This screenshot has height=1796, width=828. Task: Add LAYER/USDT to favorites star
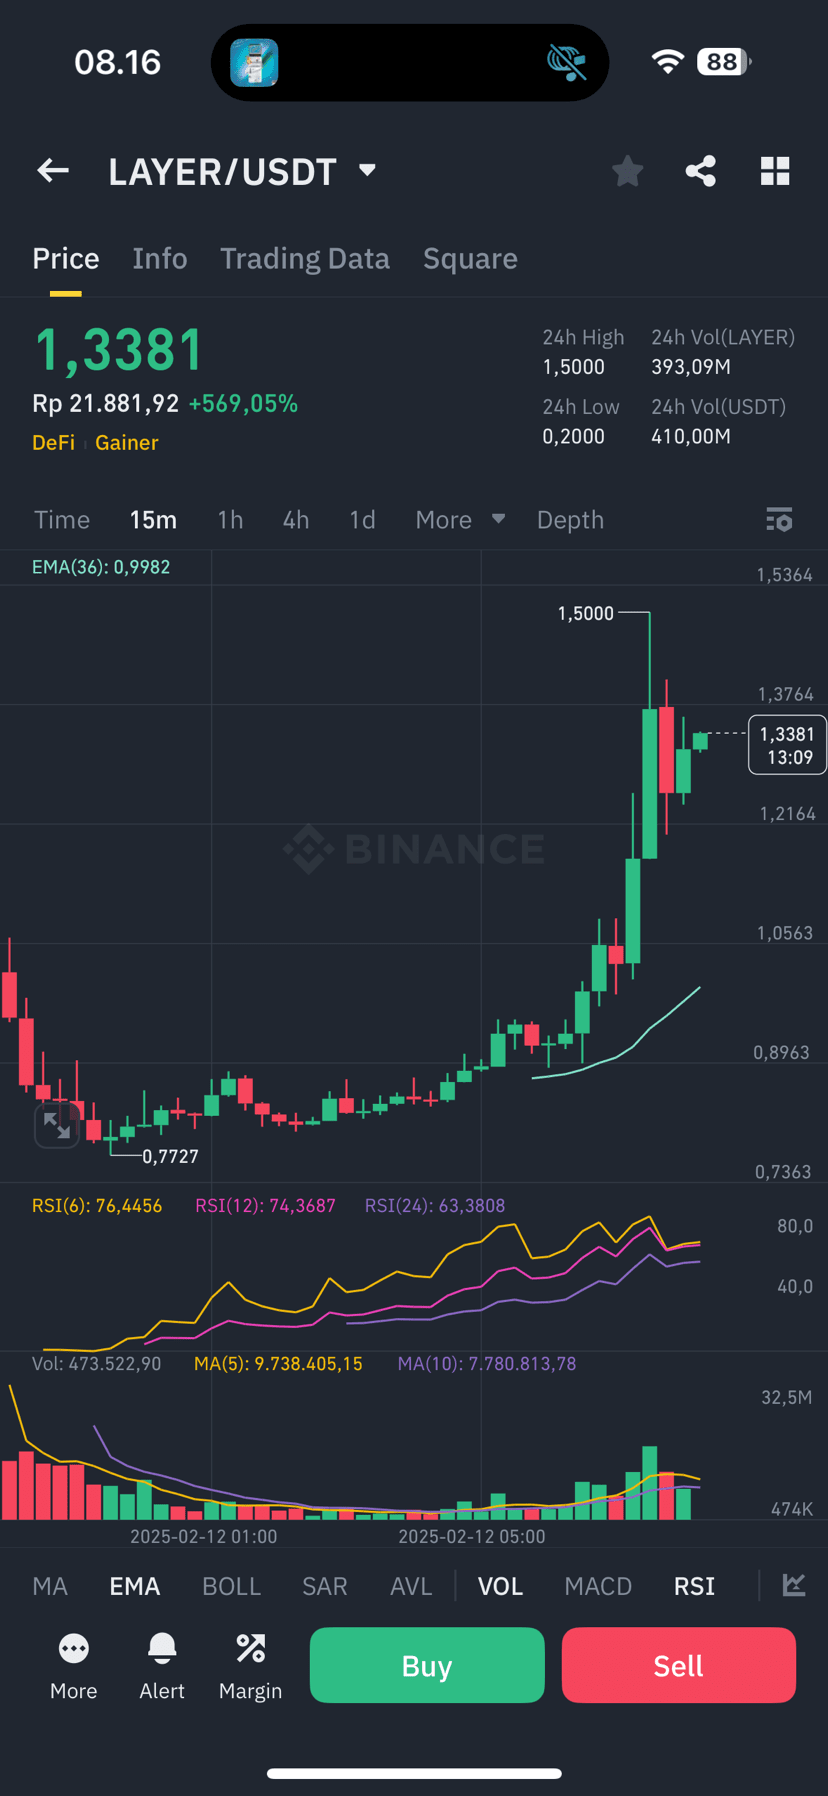pos(628,171)
